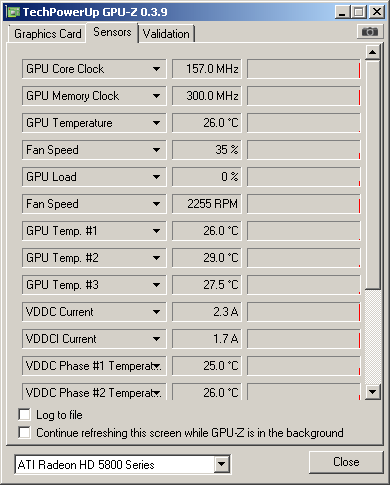Click the GPU-Z title bar app icon
Viewport: 390px width, 485px height.
14,12
